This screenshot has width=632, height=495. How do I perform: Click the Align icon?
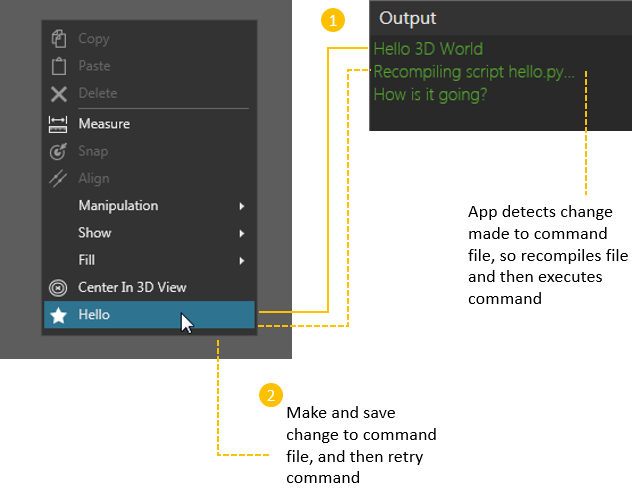[x=59, y=178]
